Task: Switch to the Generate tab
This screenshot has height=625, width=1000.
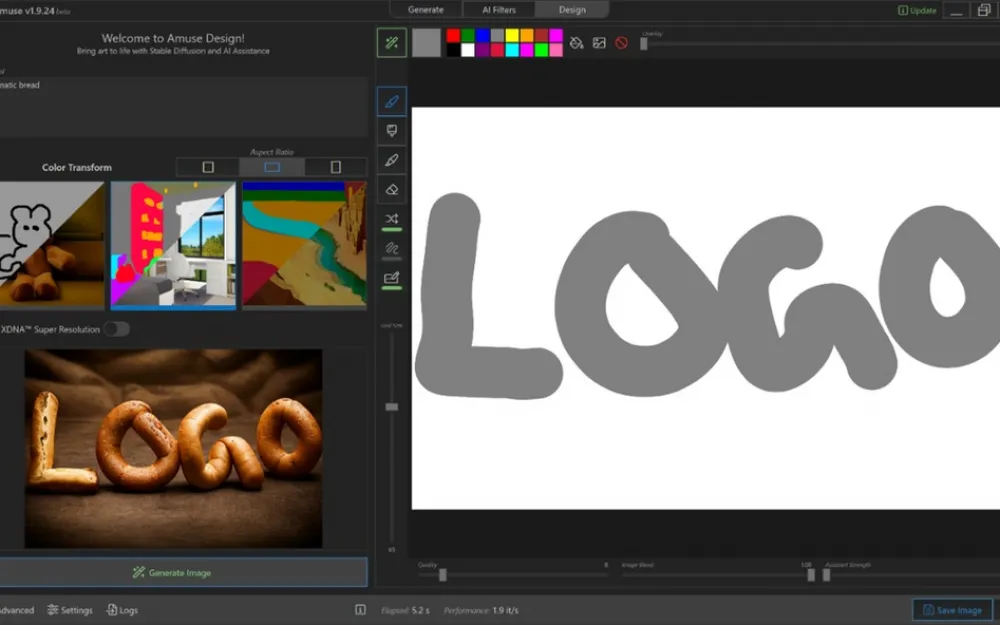Action: click(x=425, y=10)
